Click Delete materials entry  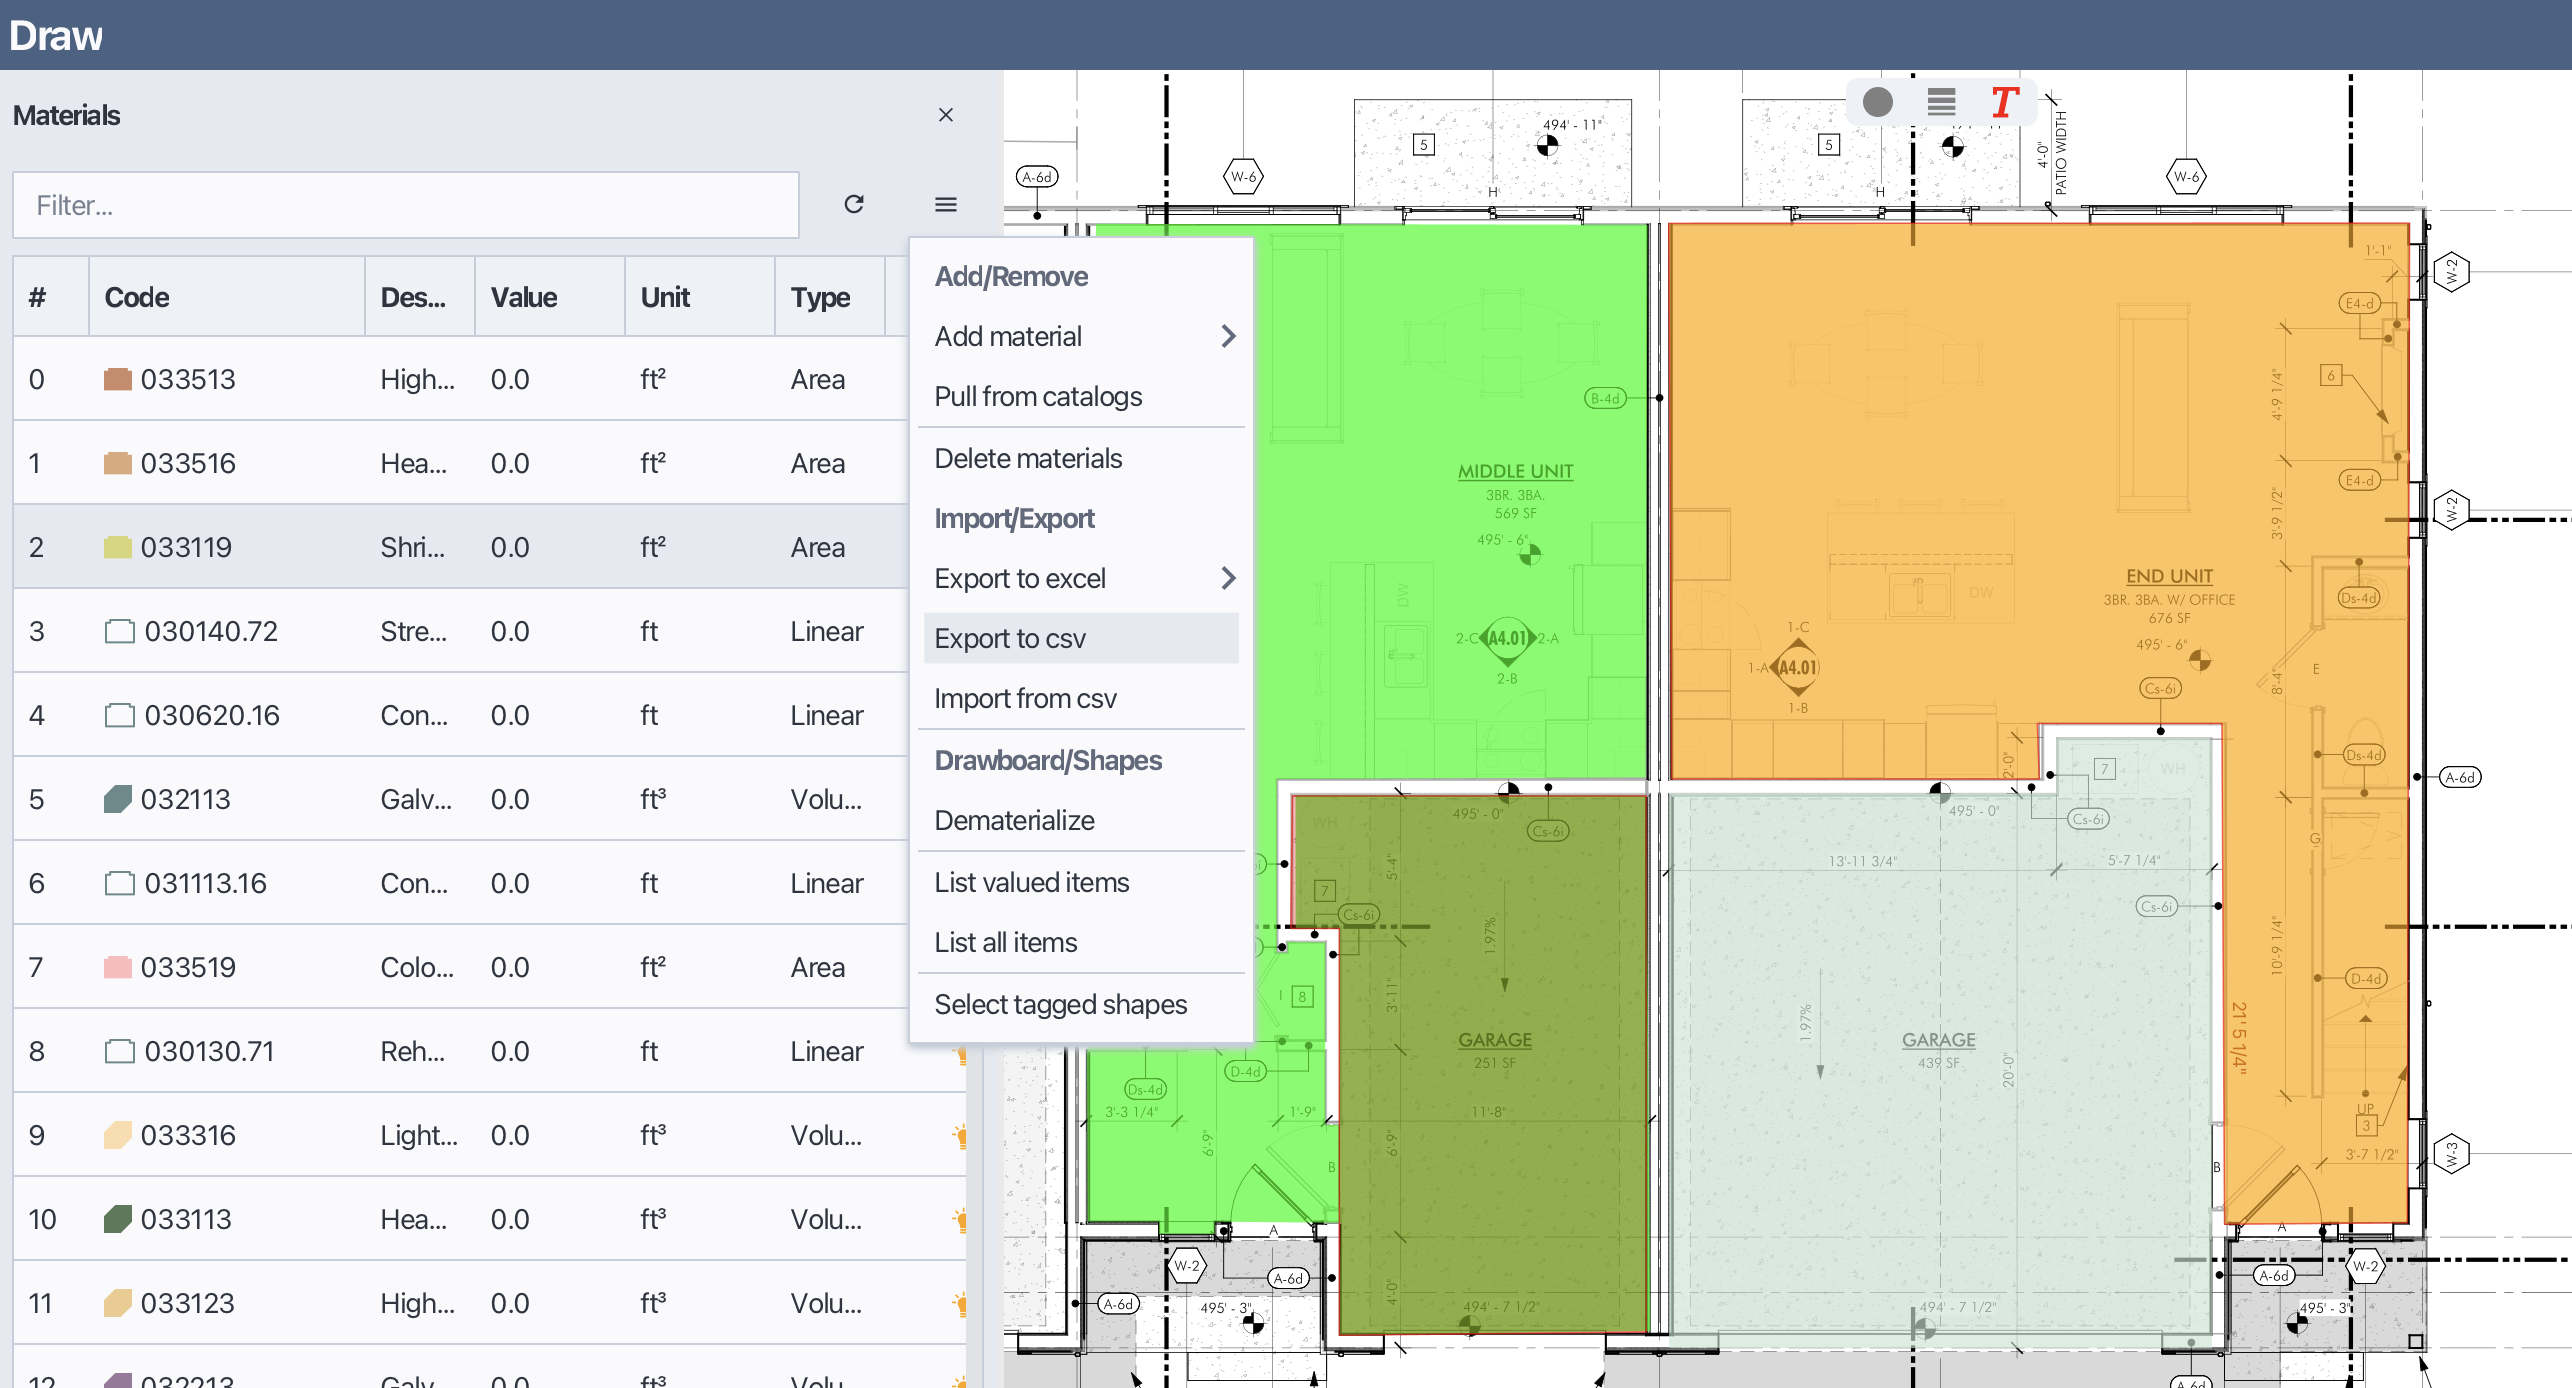[1028, 458]
